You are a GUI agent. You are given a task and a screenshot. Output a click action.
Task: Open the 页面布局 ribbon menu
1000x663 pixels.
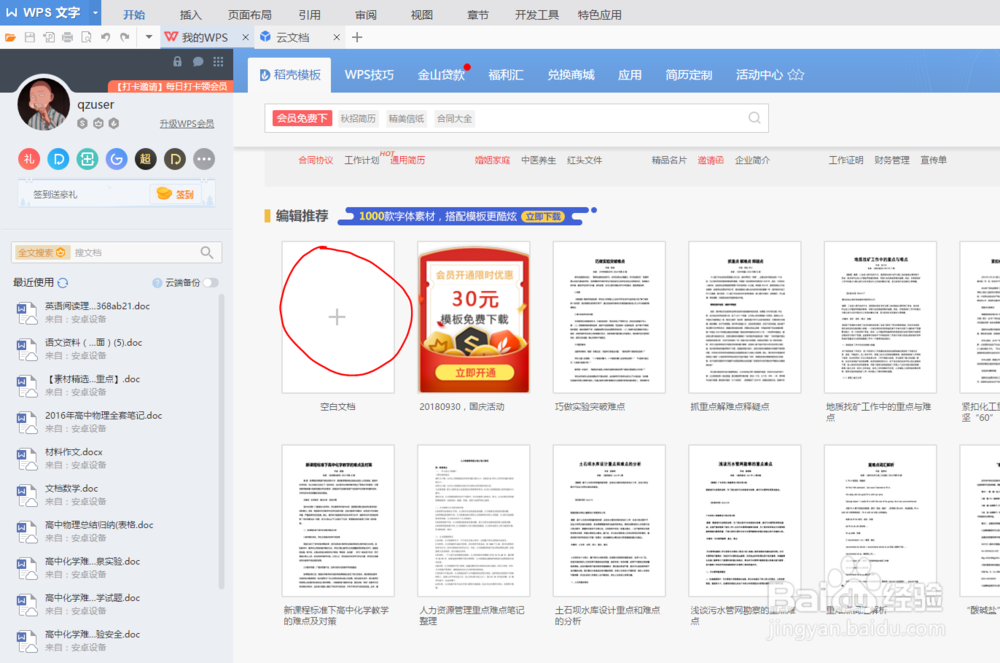point(249,15)
